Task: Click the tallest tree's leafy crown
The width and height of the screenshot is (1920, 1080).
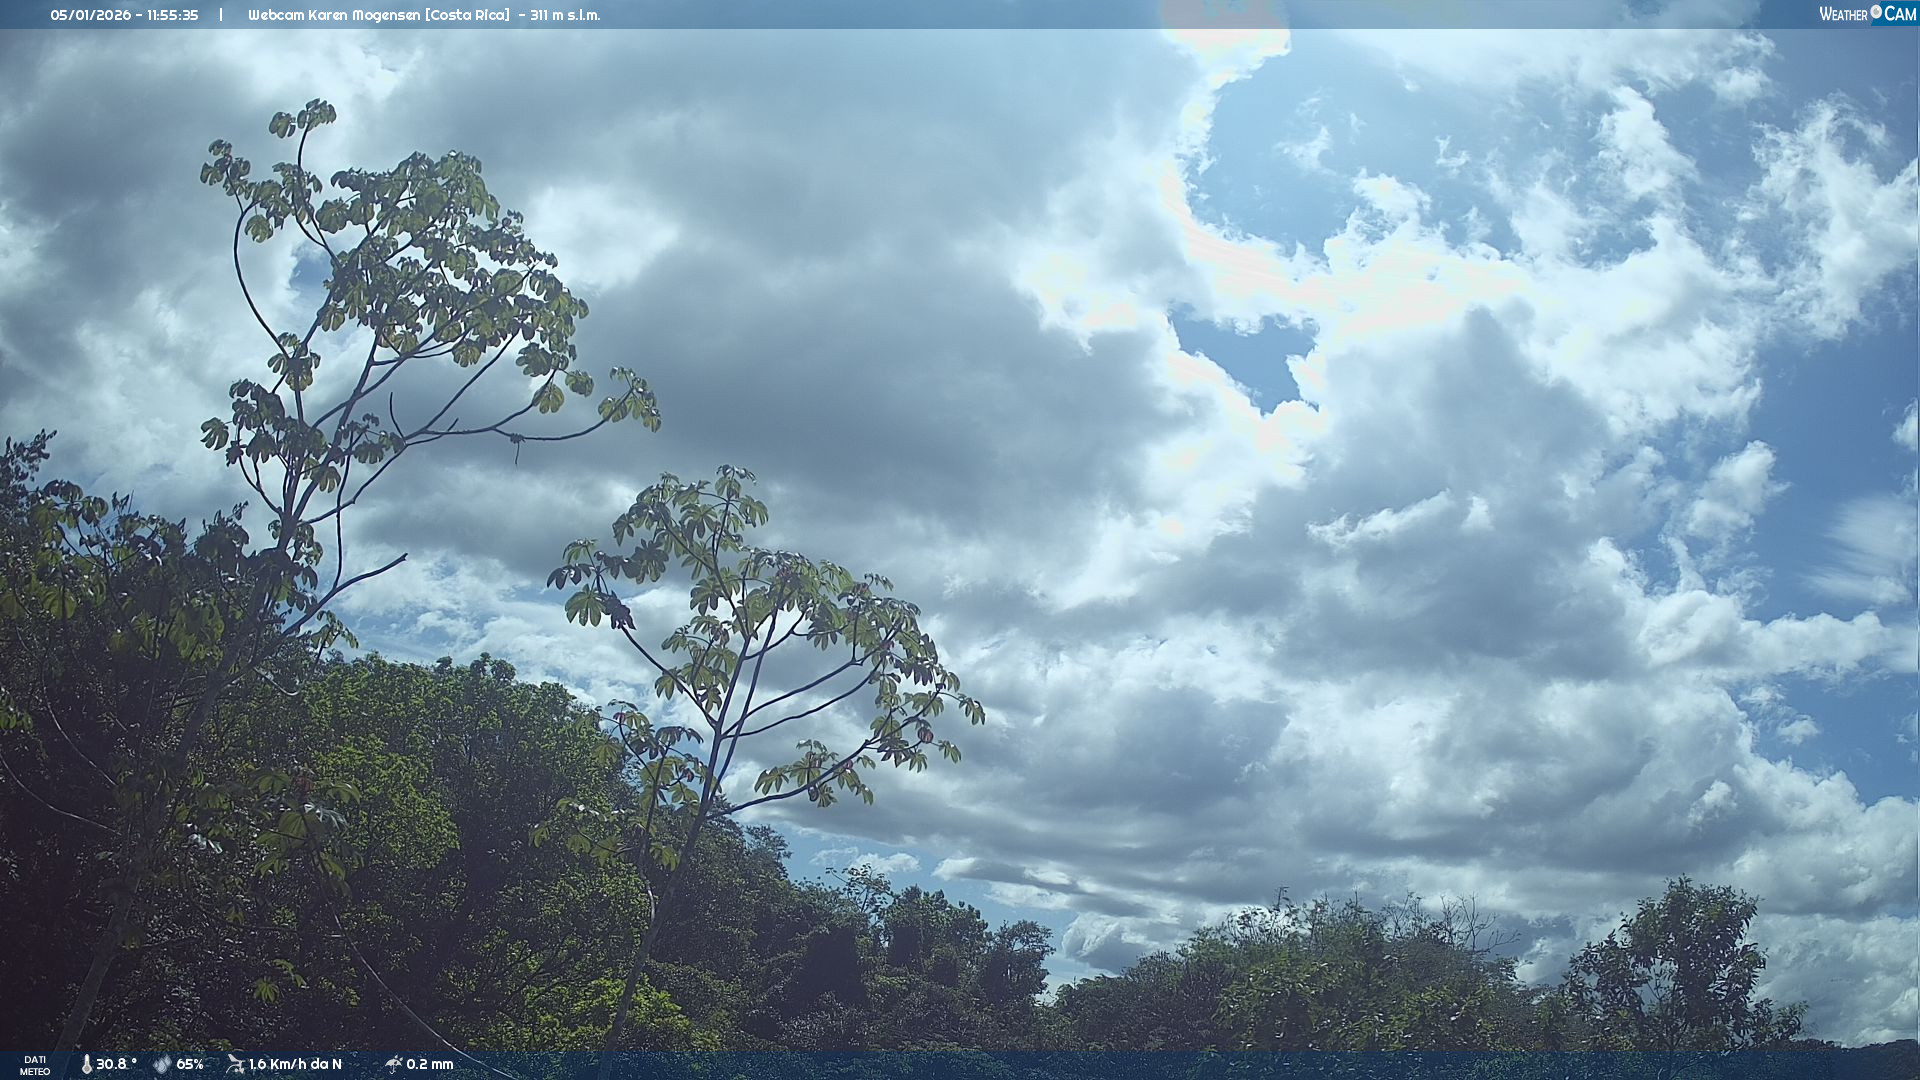Action: (x=420, y=250)
